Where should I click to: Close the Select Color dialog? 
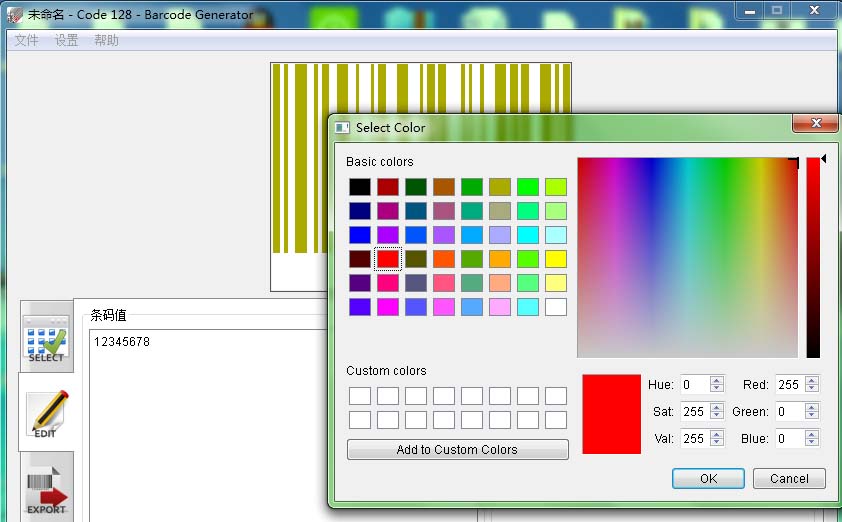816,123
